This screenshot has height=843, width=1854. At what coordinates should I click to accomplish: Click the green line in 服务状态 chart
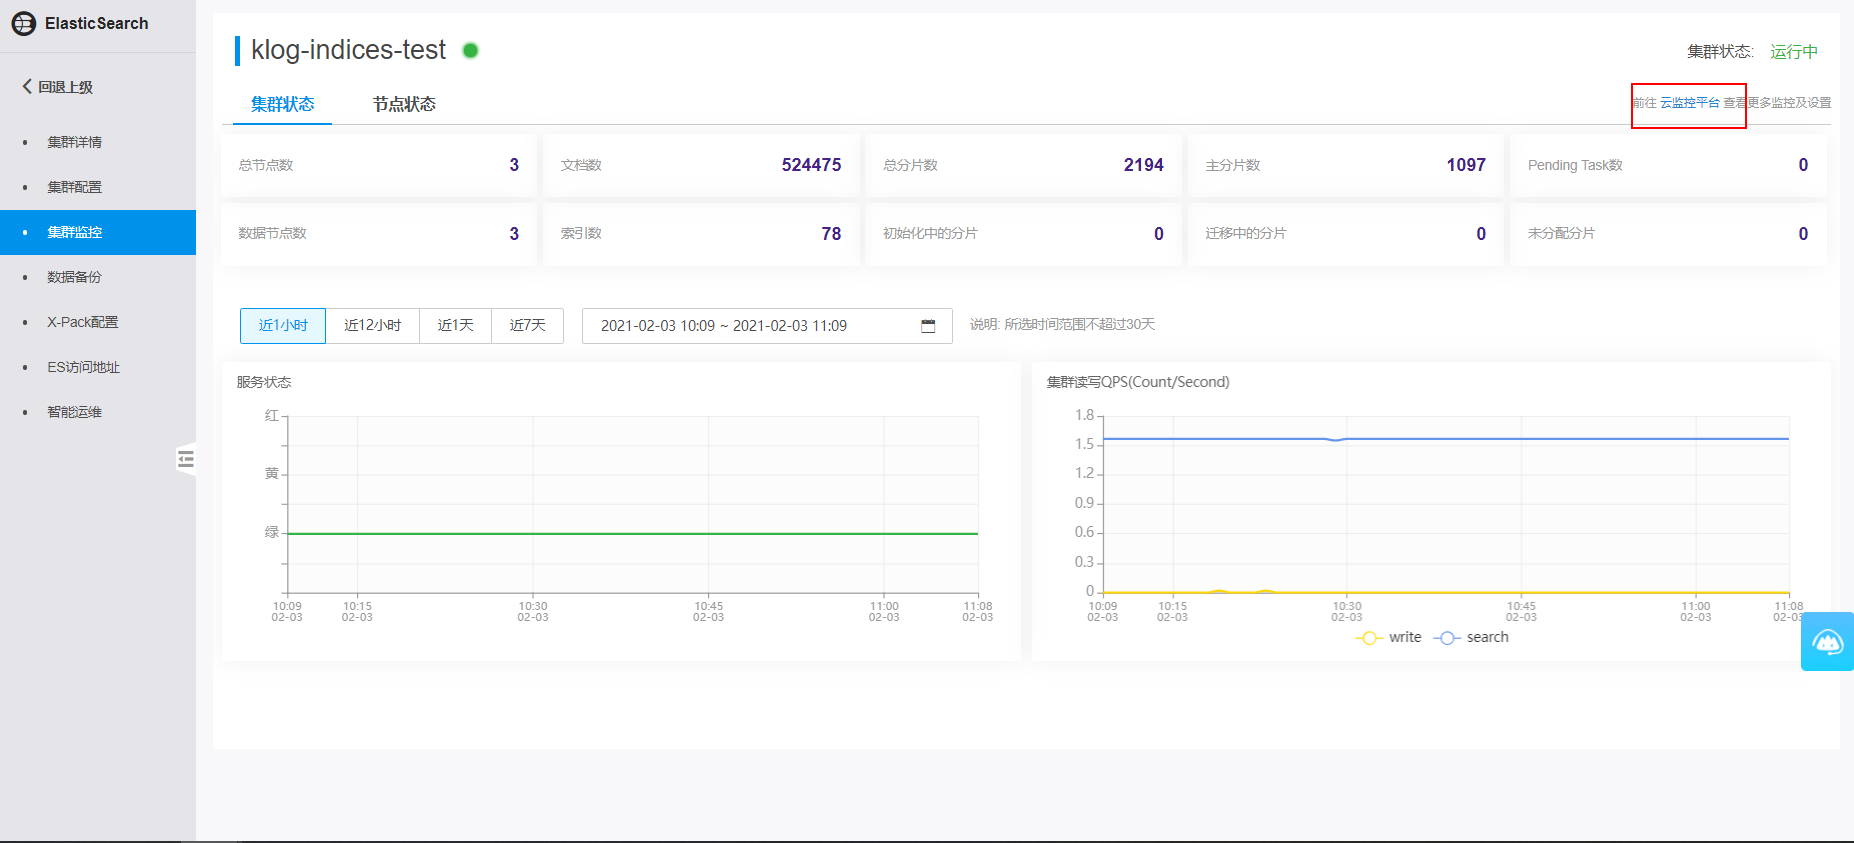[x=632, y=534]
